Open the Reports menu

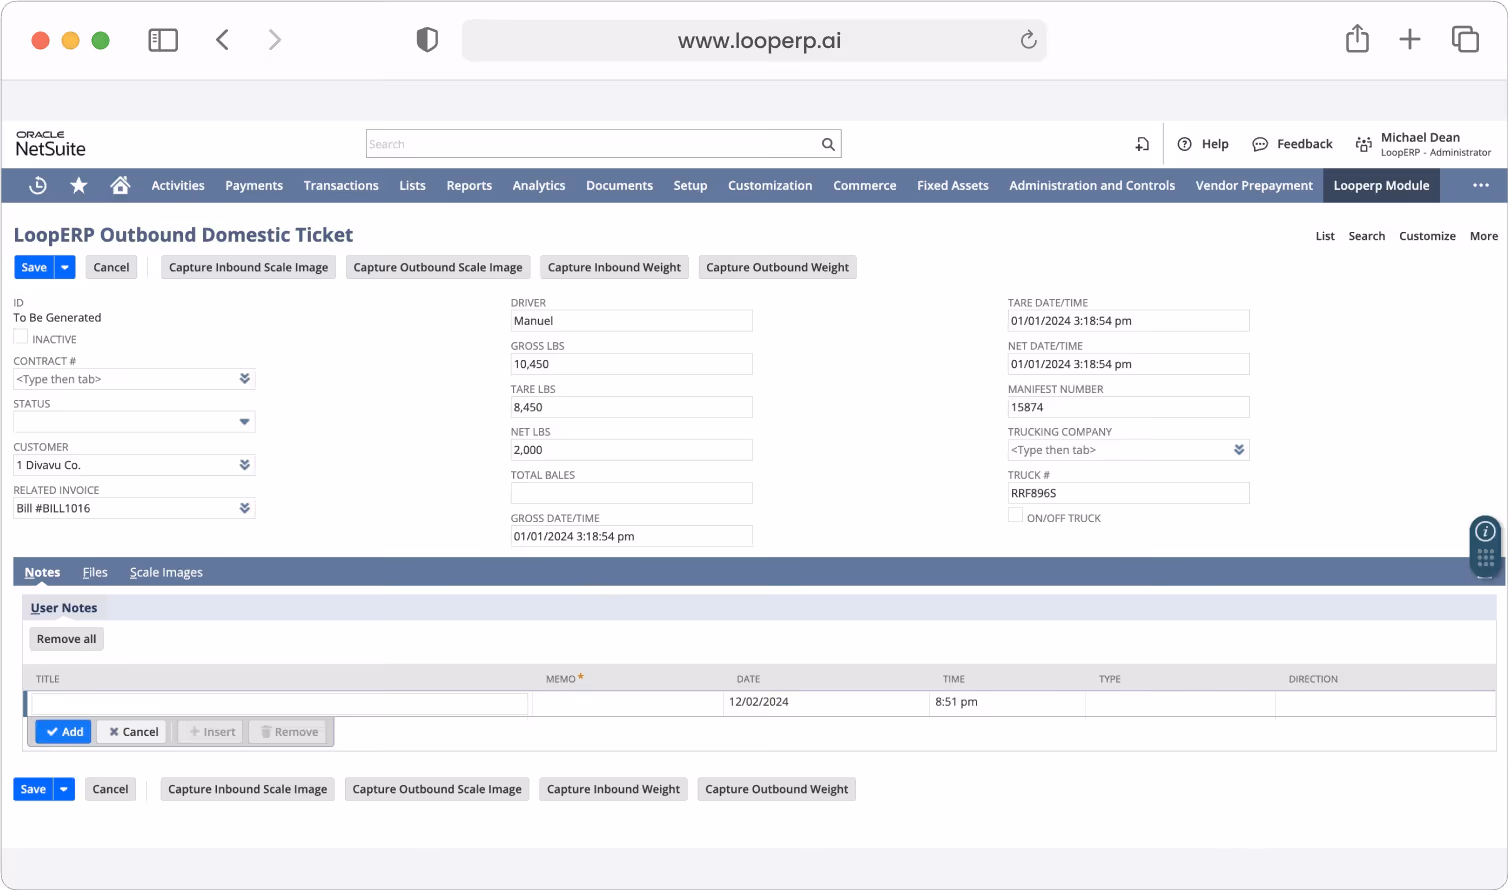[x=469, y=185]
